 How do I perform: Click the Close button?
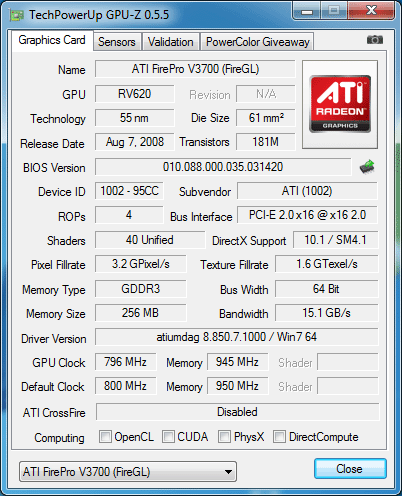(x=350, y=469)
